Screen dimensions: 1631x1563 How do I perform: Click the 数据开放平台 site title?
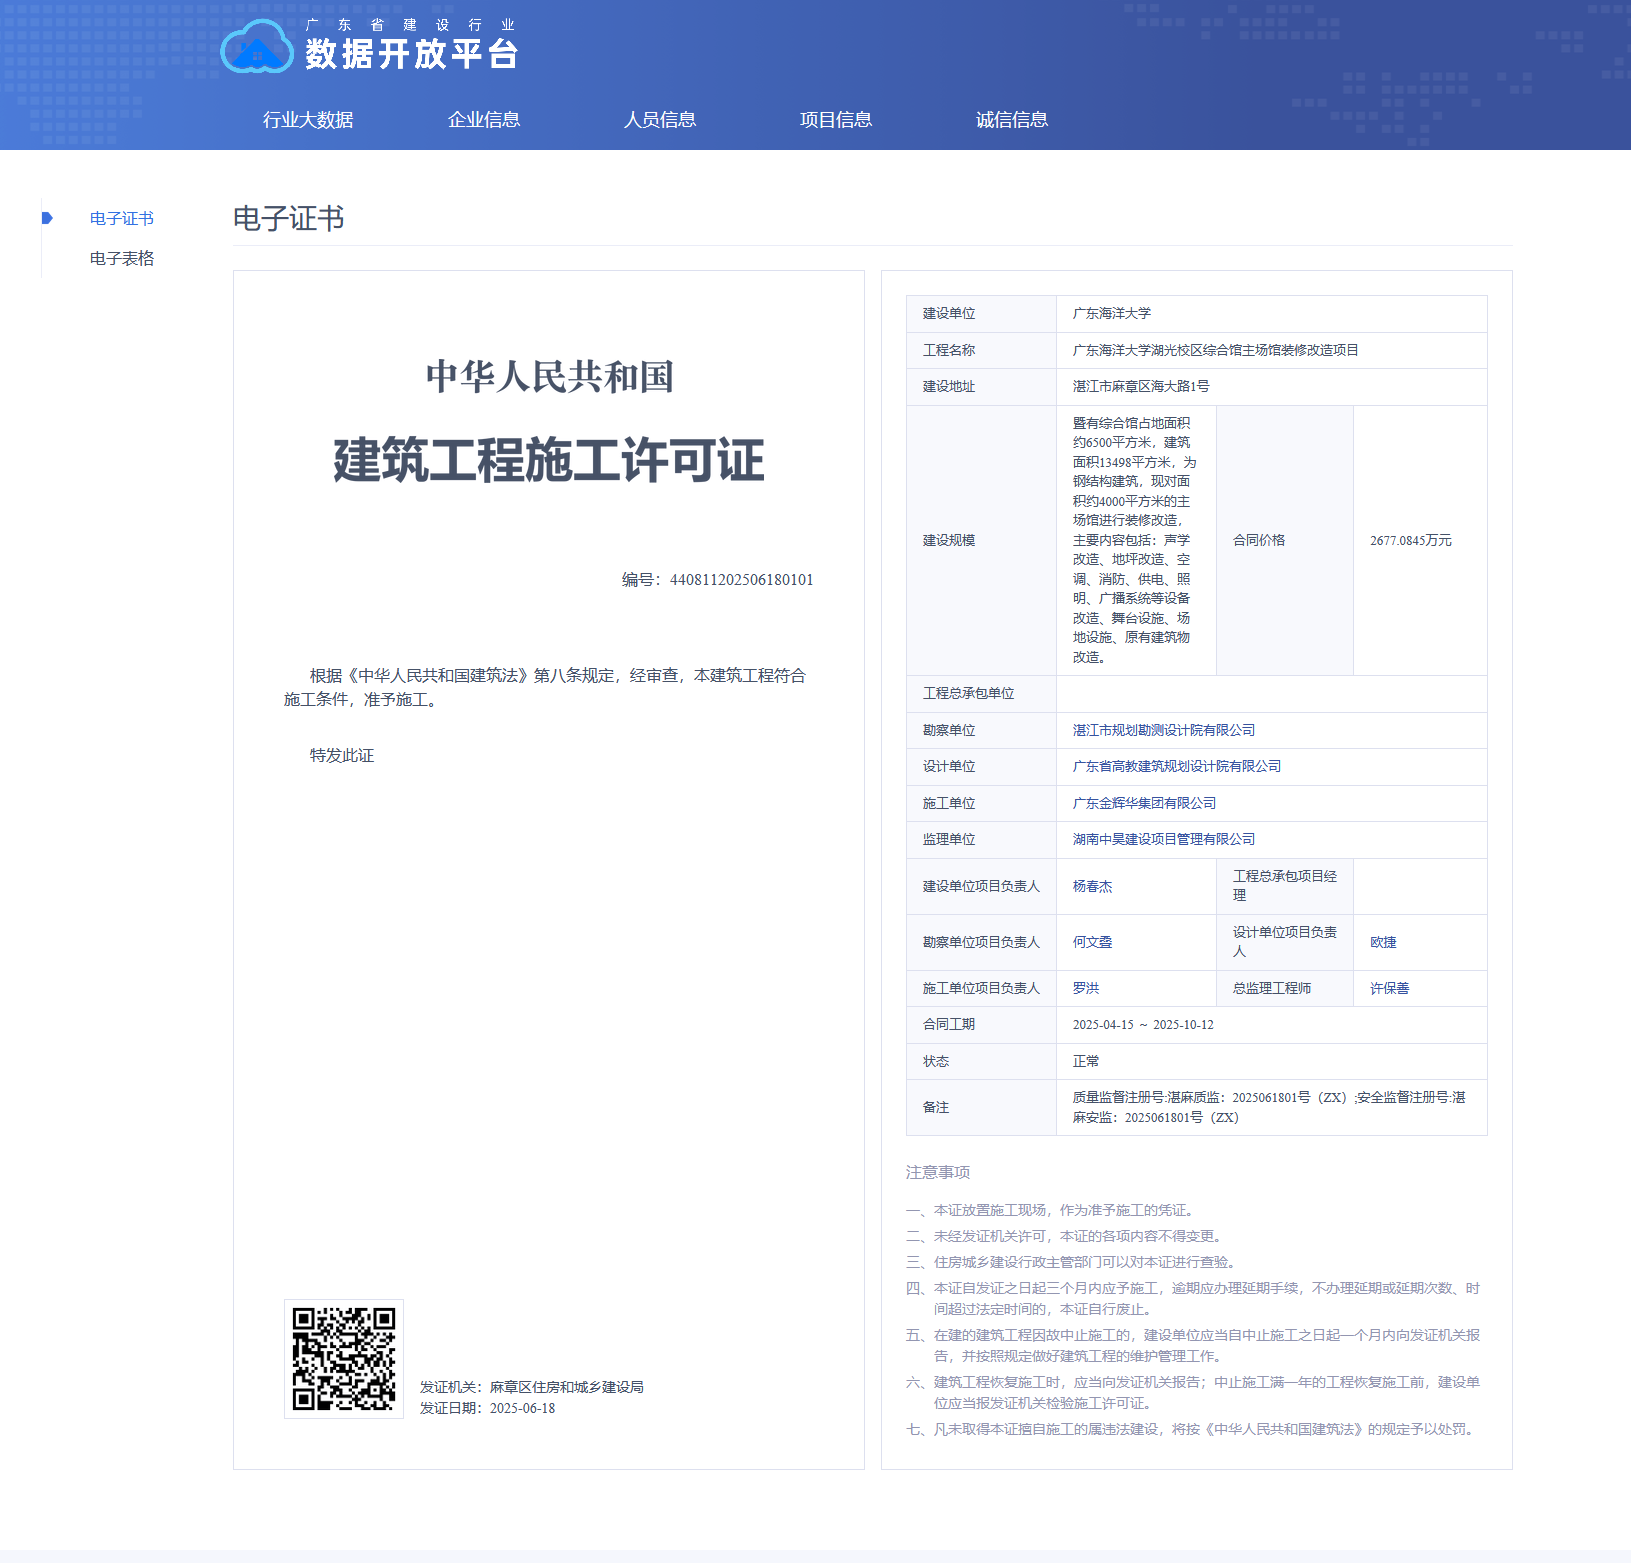[411, 54]
